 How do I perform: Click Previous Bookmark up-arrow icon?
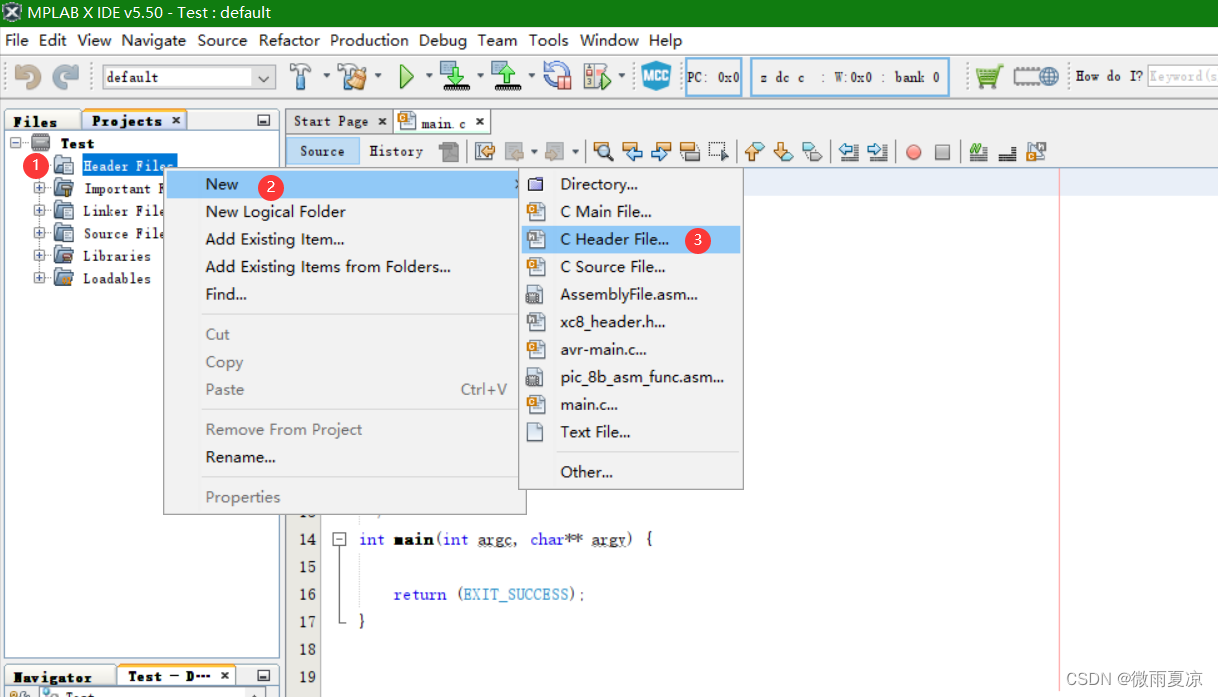pyautogui.click(x=755, y=151)
